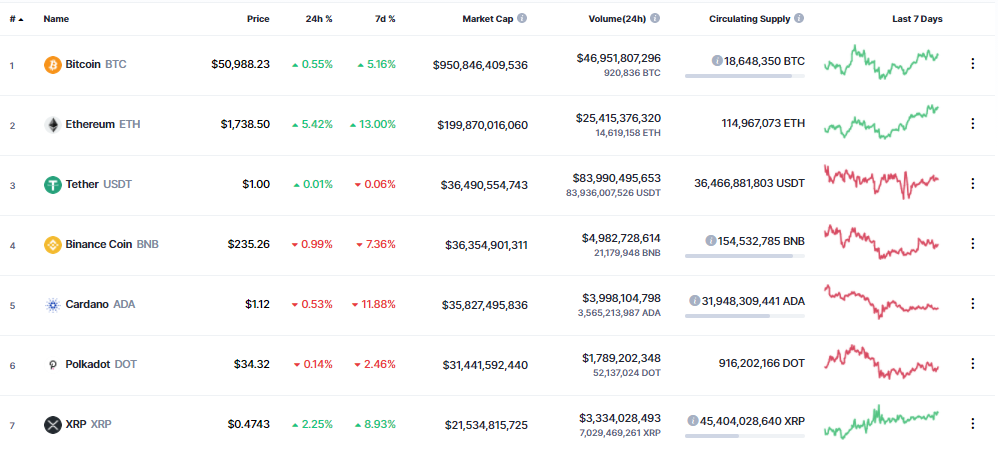
Task: Open the three-dot menu for Bitcoin
Action: [x=972, y=64]
